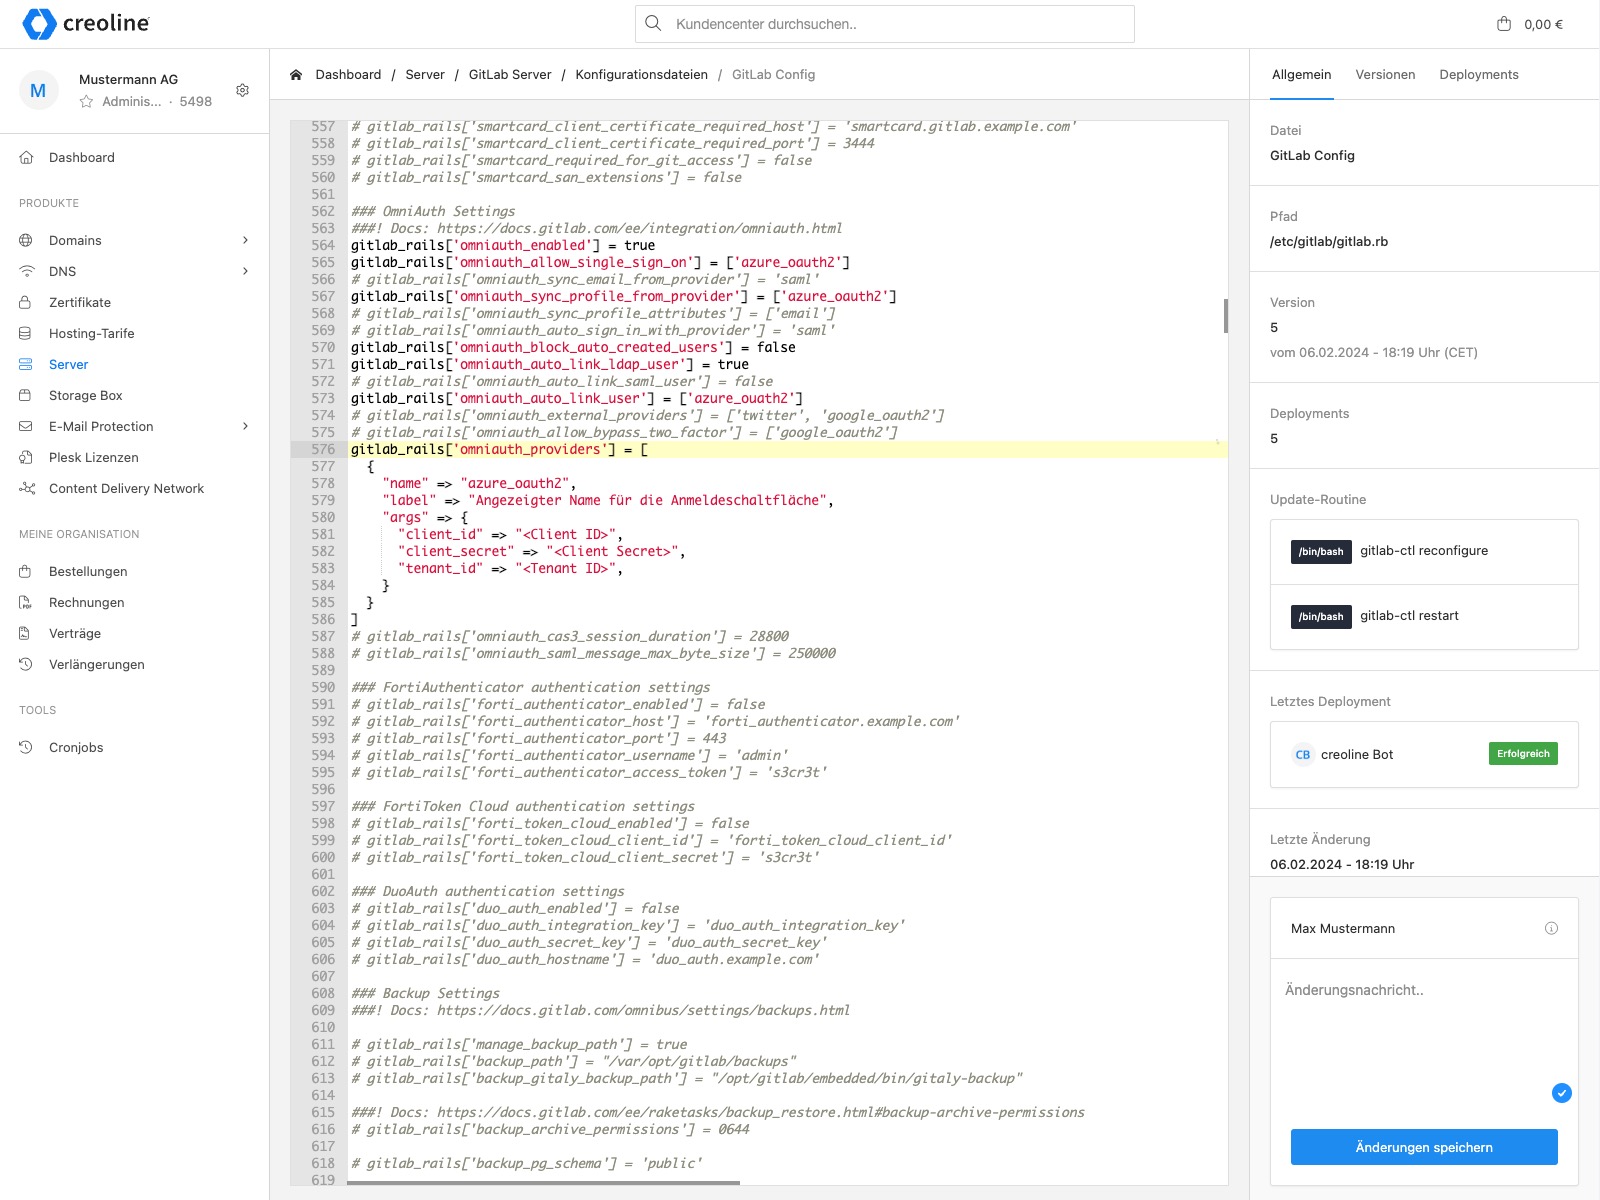Click the Storage Box icon
The width and height of the screenshot is (1600, 1200).
click(x=26, y=395)
